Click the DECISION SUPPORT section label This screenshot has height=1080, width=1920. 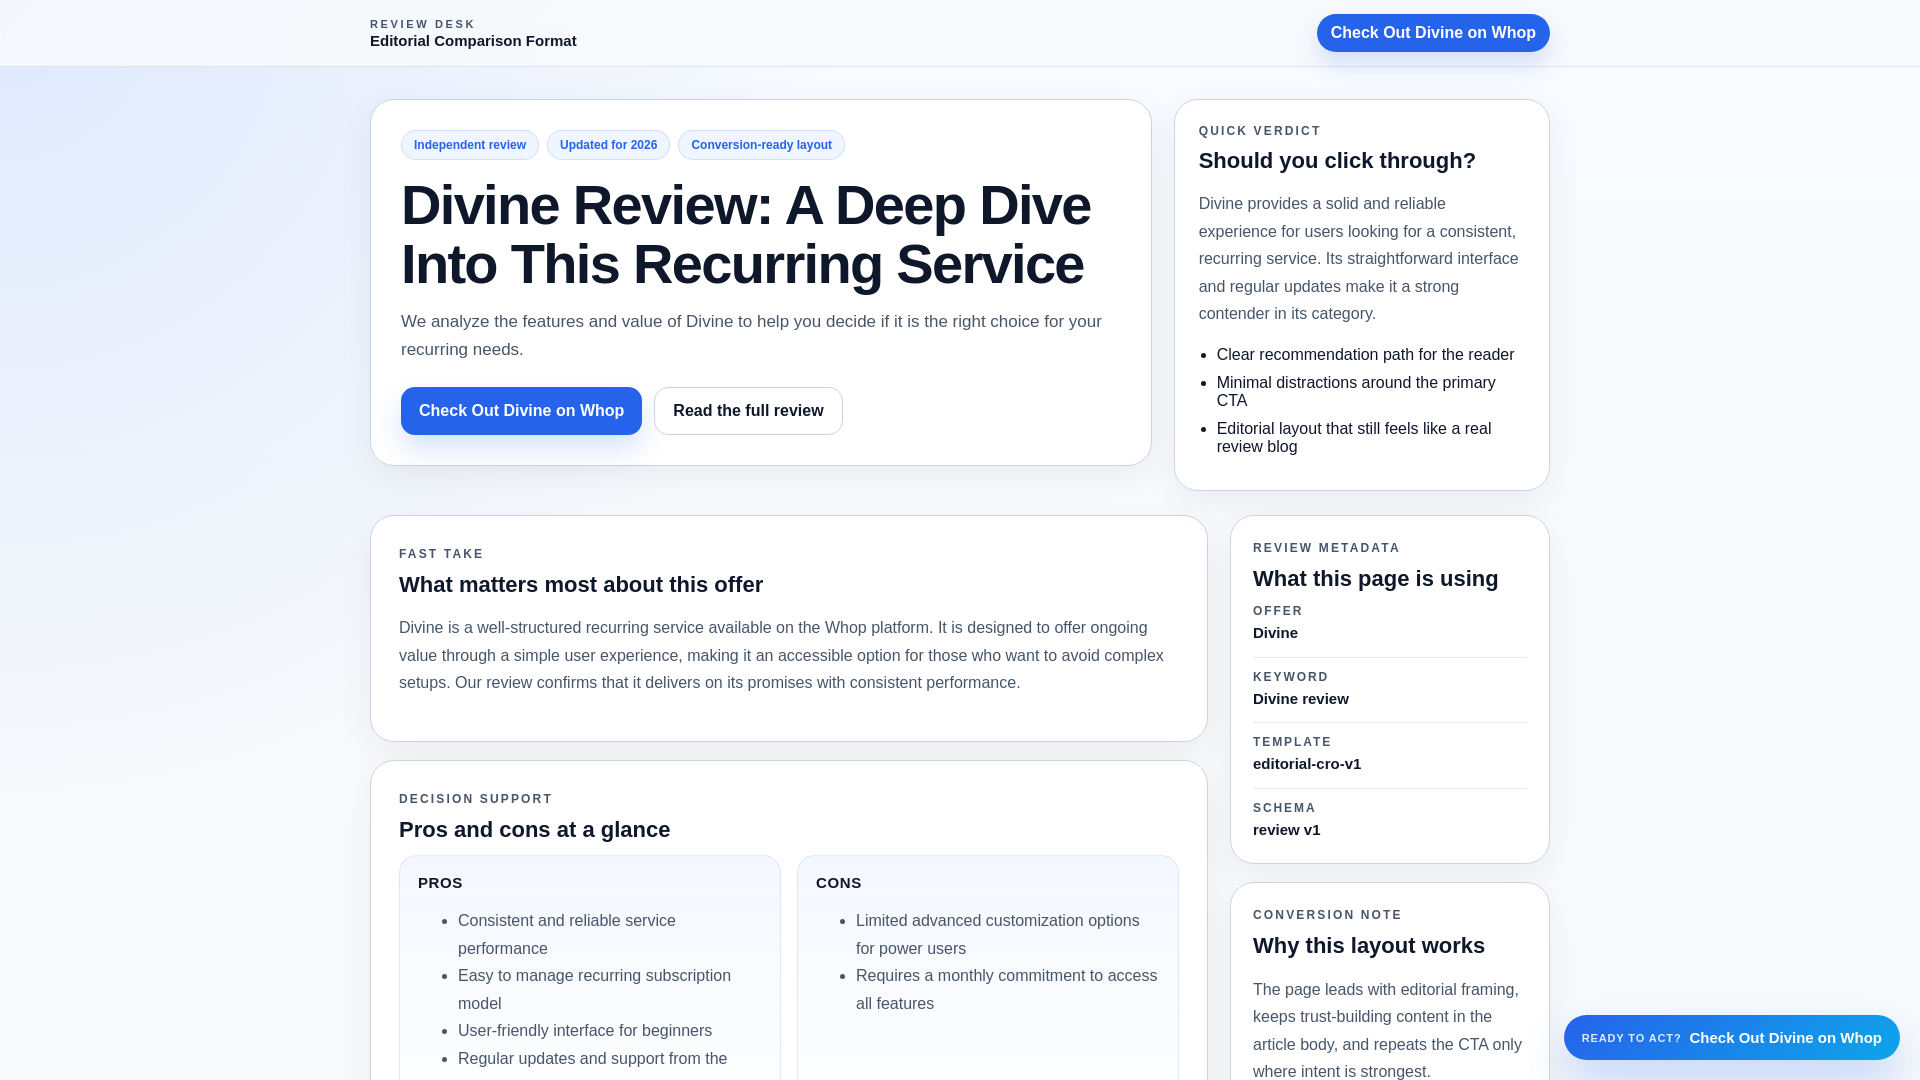click(475, 799)
